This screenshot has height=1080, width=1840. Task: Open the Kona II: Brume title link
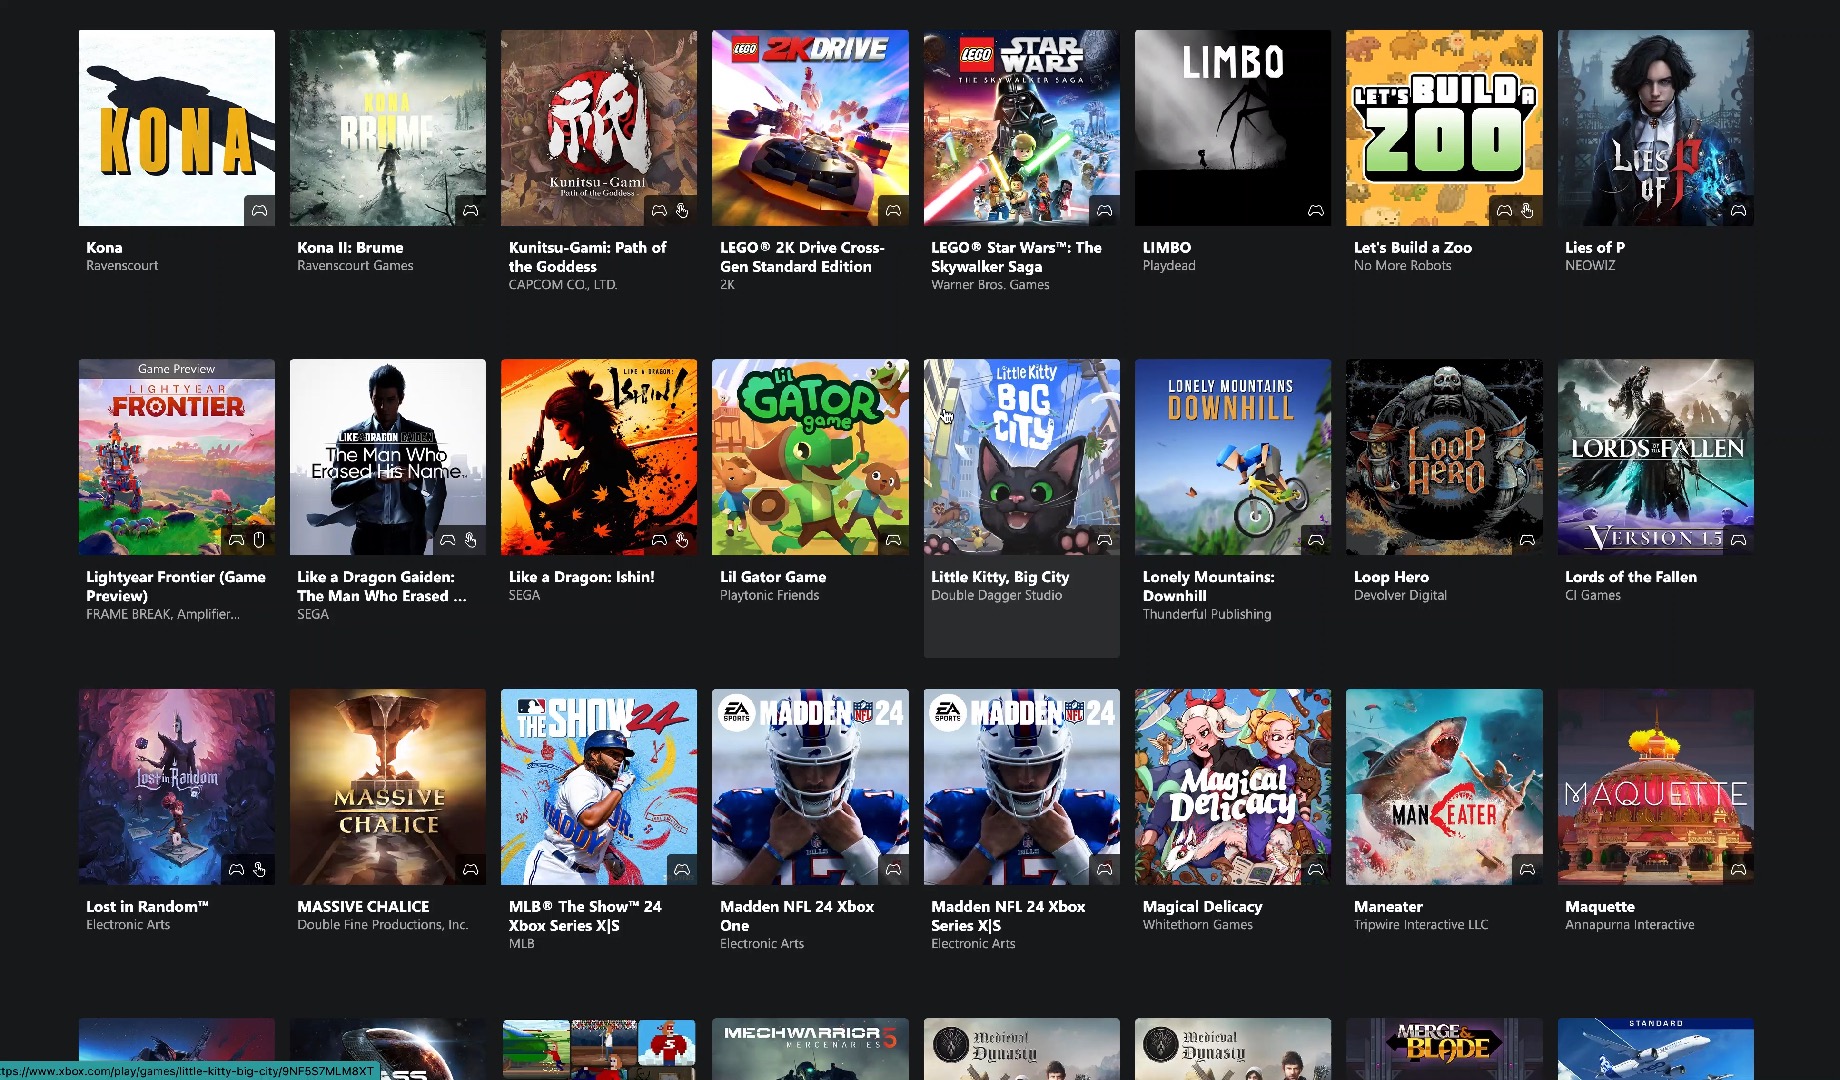[350, 248]
